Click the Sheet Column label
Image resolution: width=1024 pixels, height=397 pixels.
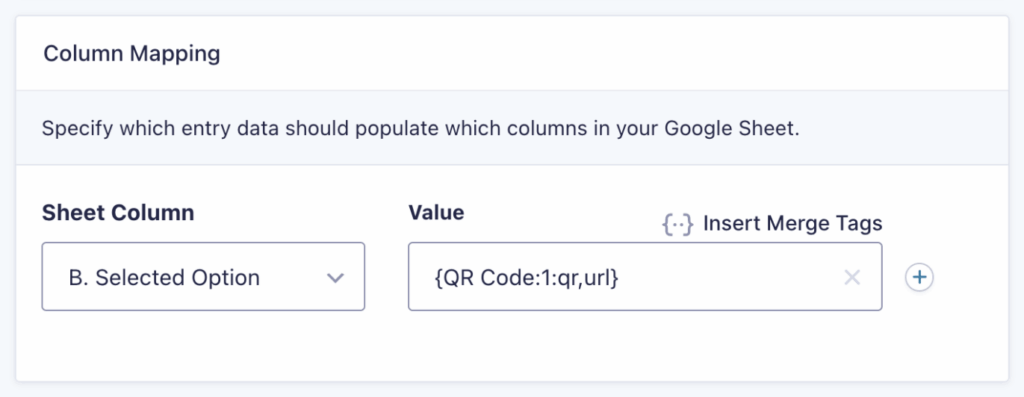pyautogui.click(x=118, y=213)
